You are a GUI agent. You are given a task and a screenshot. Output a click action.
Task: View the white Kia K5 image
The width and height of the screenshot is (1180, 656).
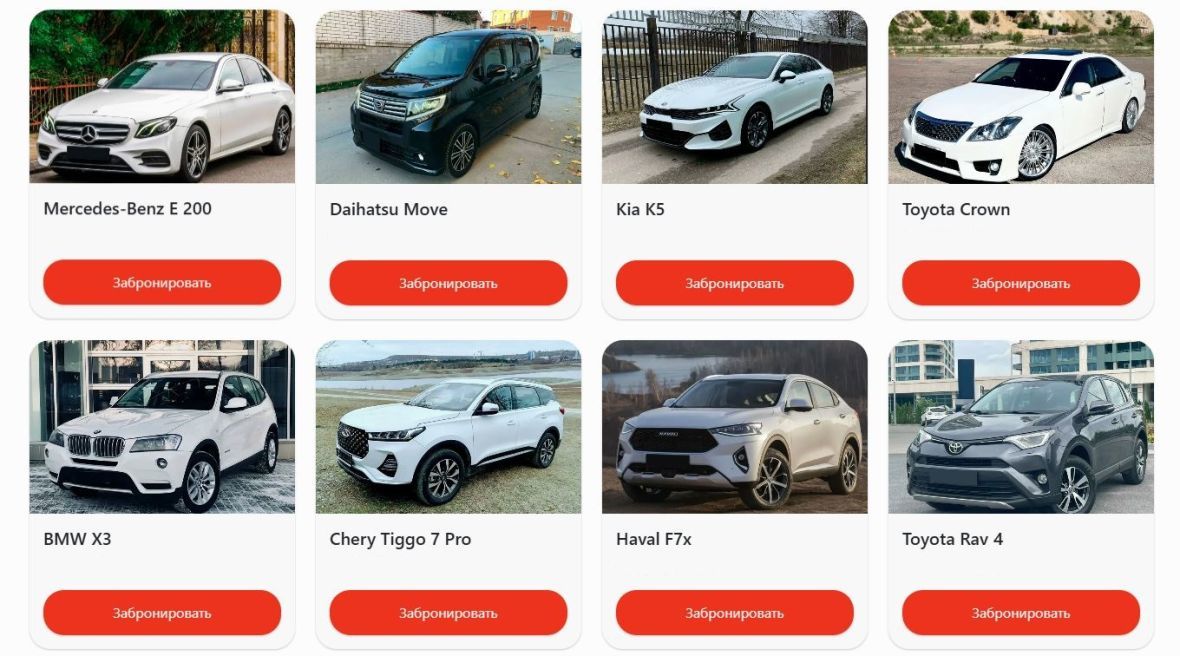pos(734,96)
